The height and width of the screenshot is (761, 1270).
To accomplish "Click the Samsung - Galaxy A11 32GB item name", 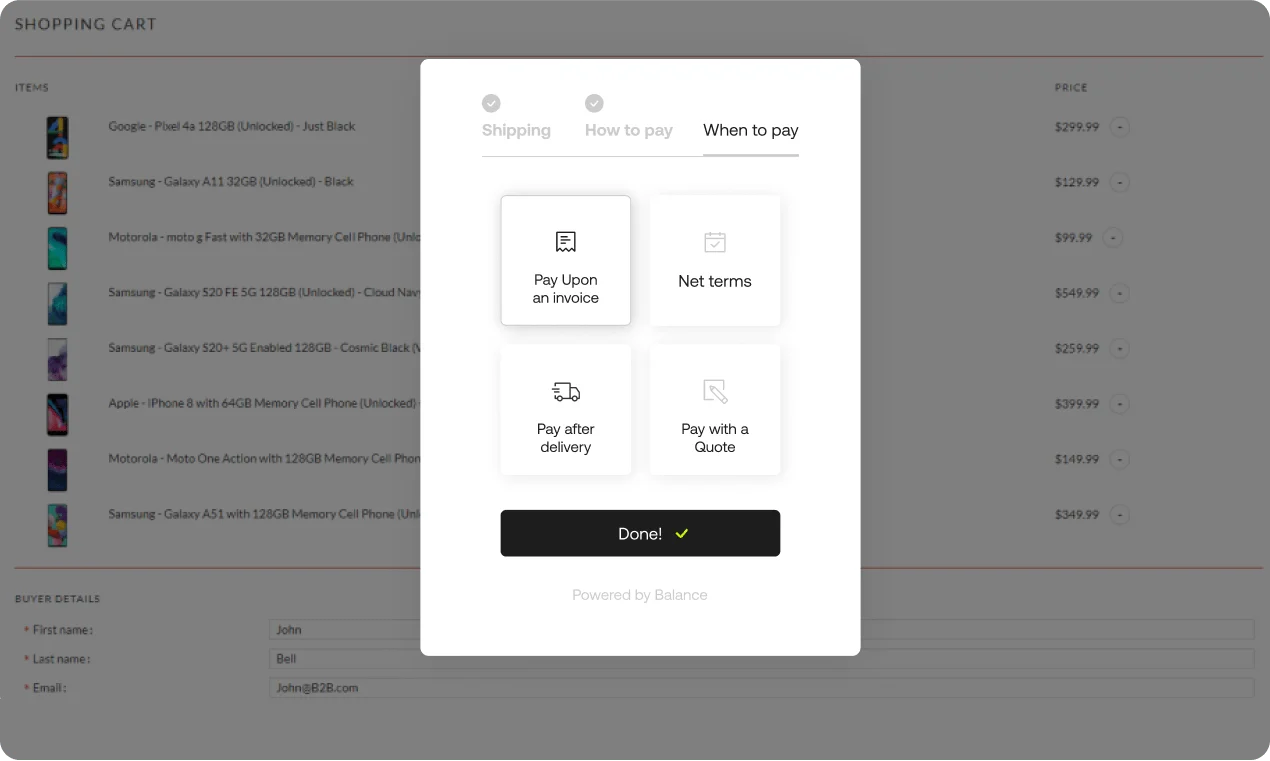I will (231, 182).
